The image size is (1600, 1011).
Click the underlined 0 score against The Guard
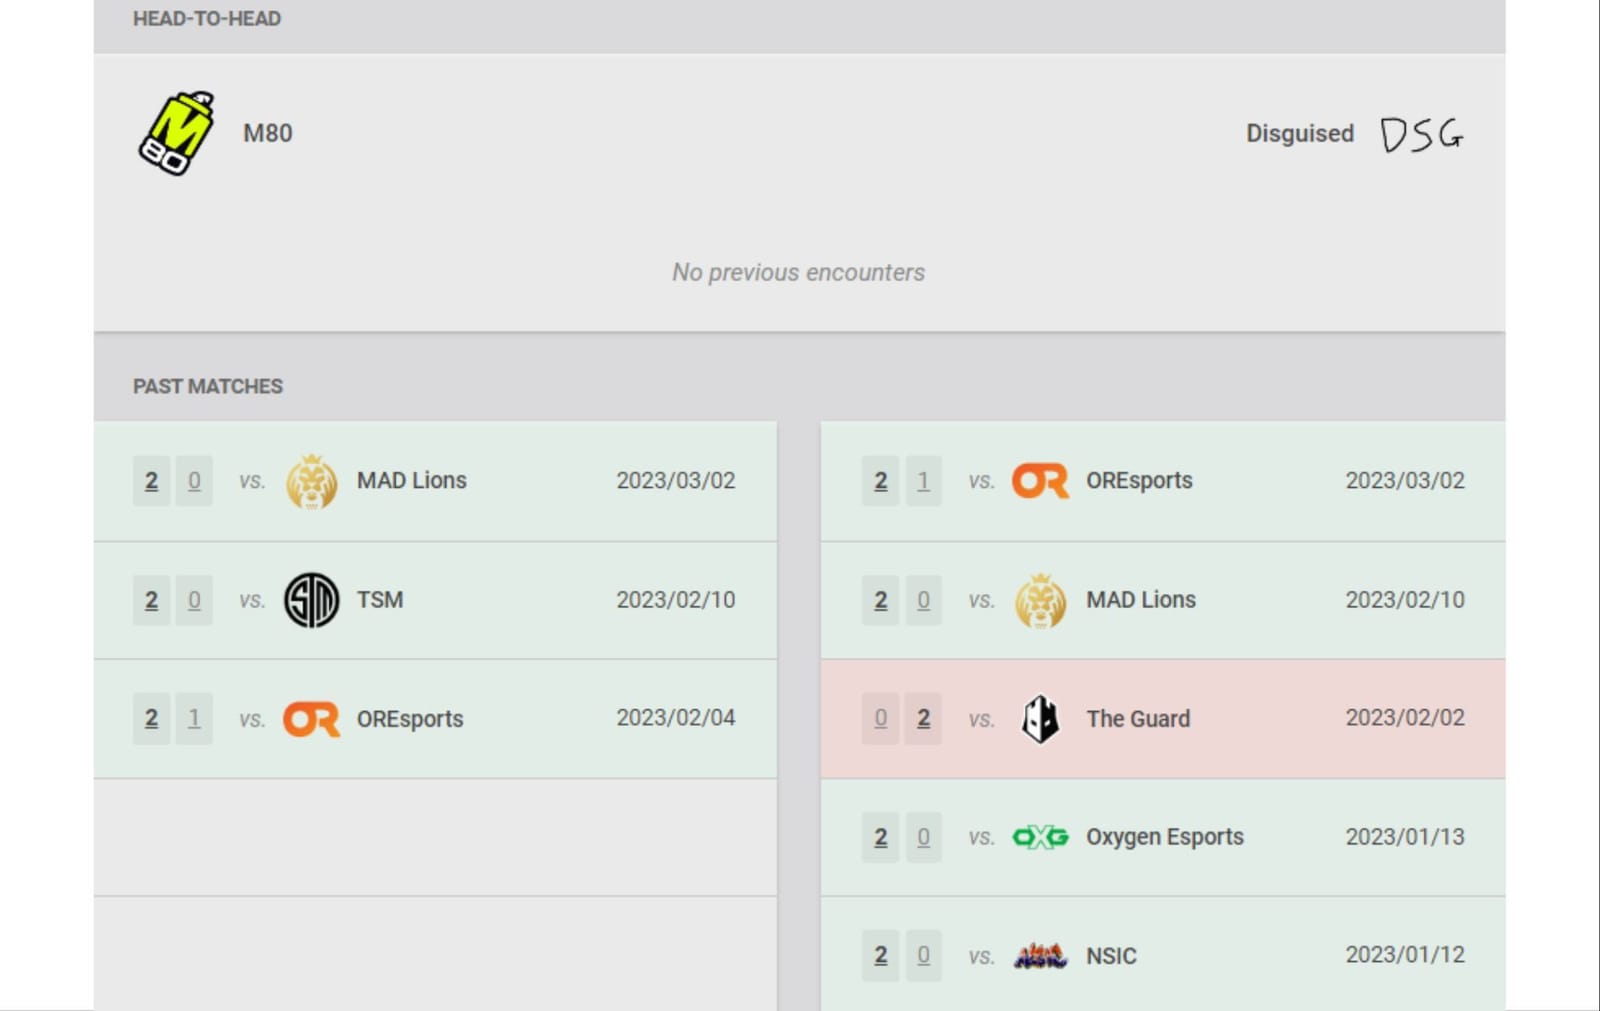pyautogui.click(x=880, y=718)
